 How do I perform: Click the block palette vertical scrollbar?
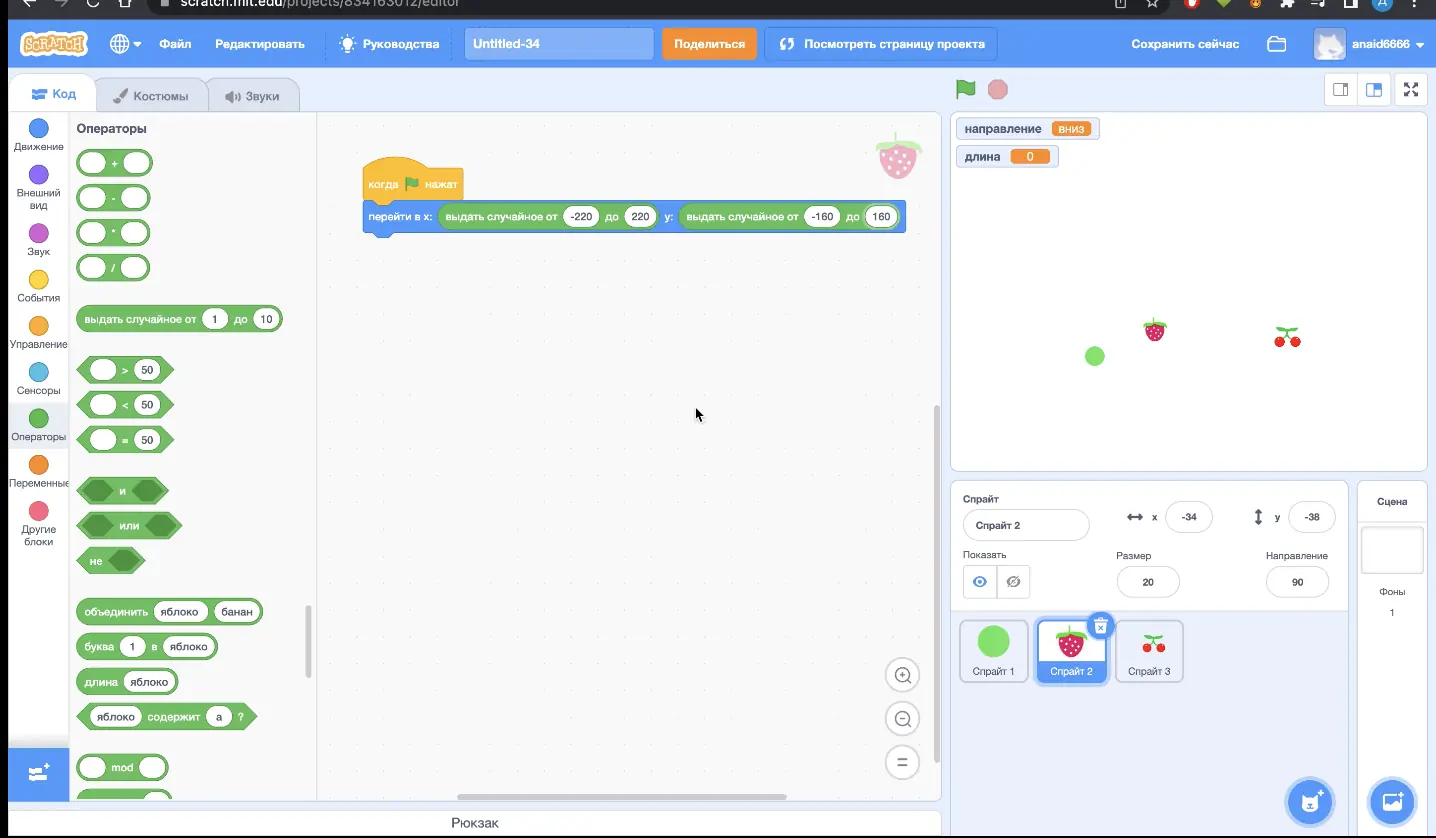click(x=308, y=641)
